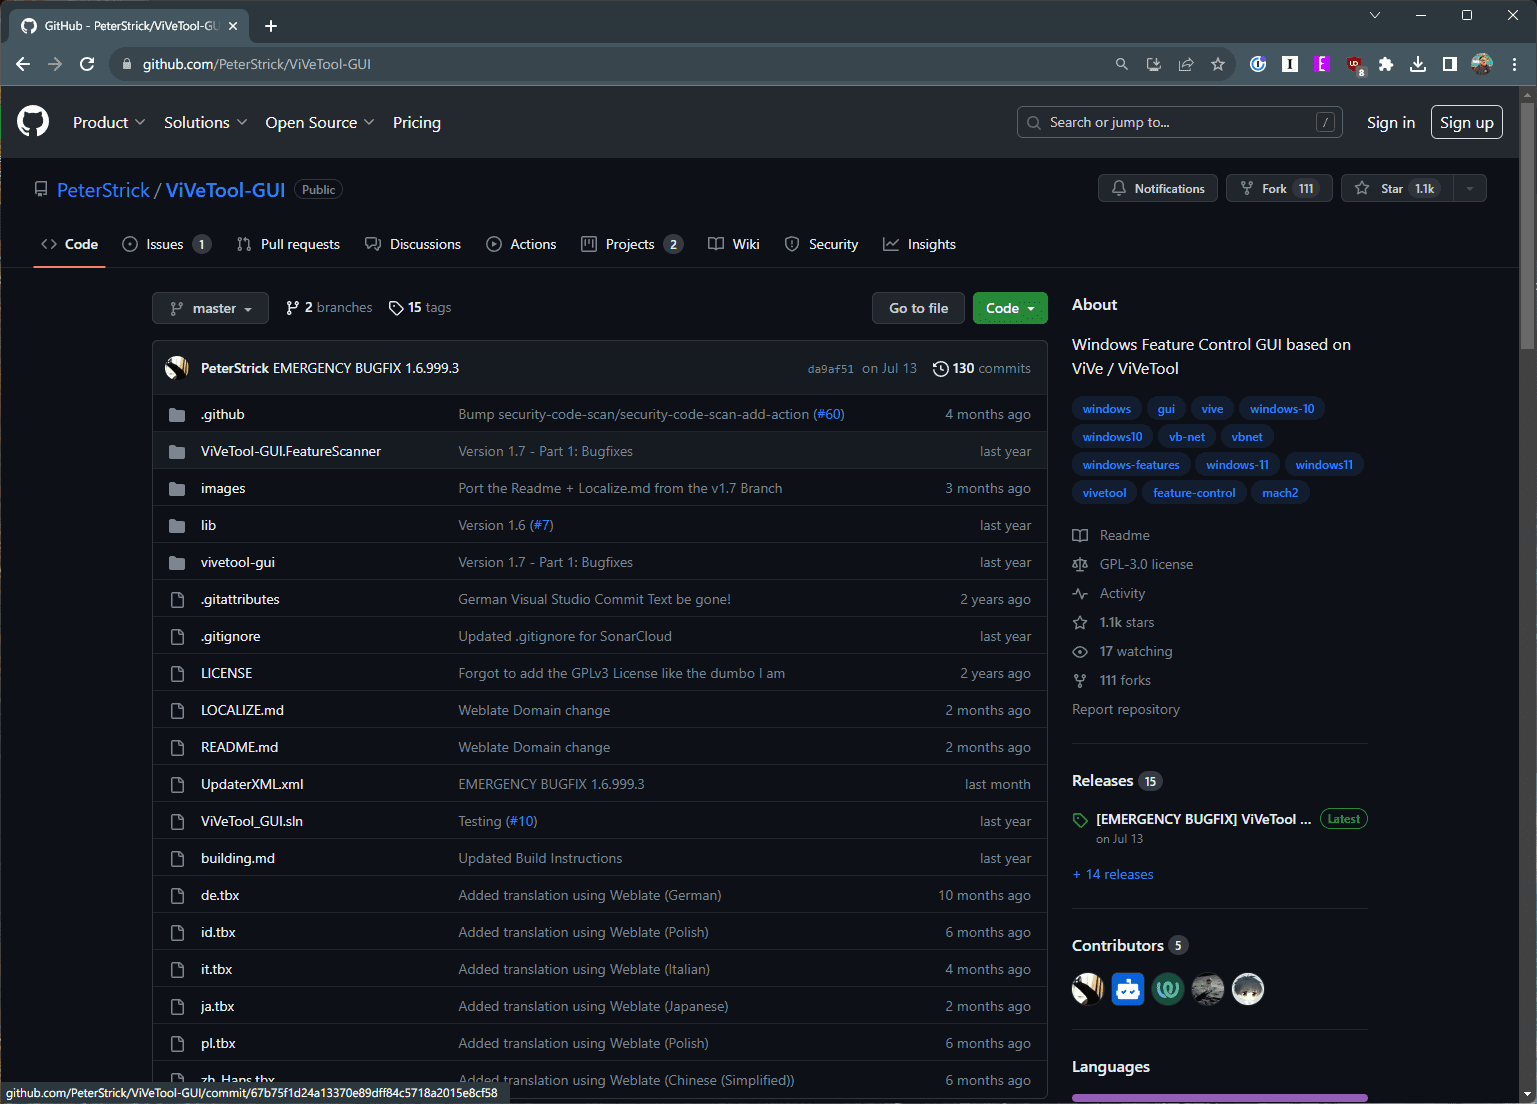1537x1104 pixels.
Task: Click the share page icon in address bar
Action: 1185,64
